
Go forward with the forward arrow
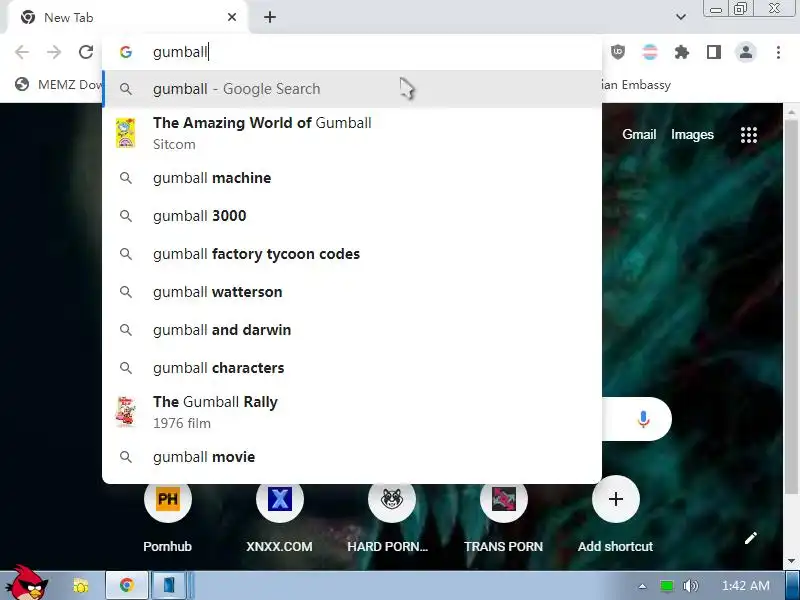tap(54, 52)
